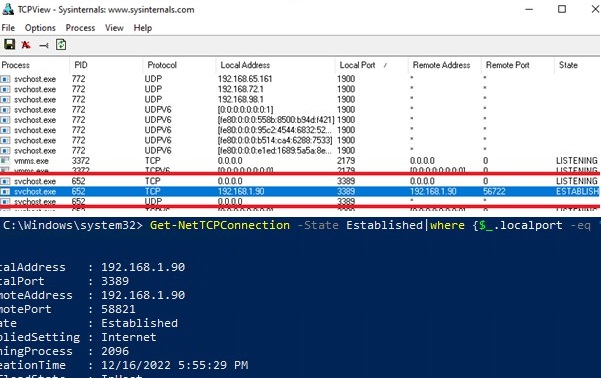601x378 pixels.
Task: Open the File menu
Action: tap(8, 28)
